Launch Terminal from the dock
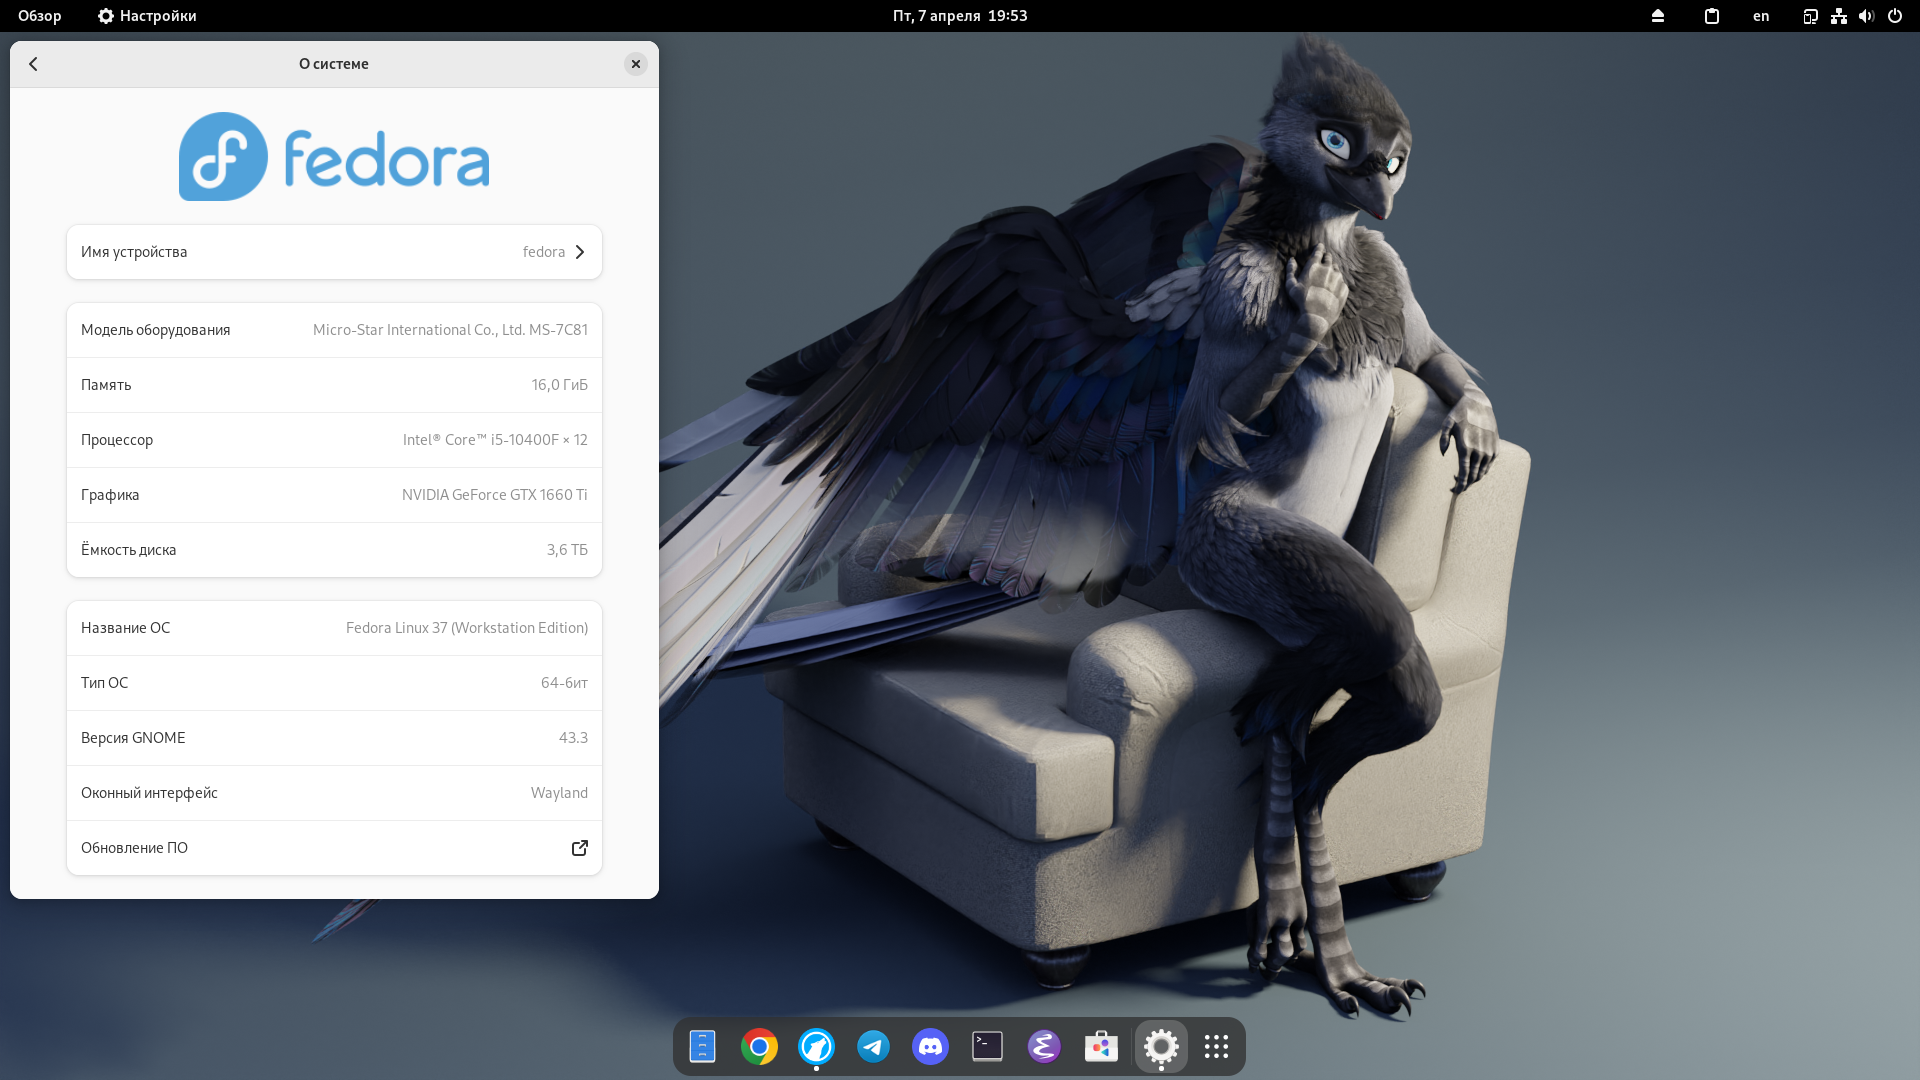Screen dimensions: 1920x1080 point(988,1047)
